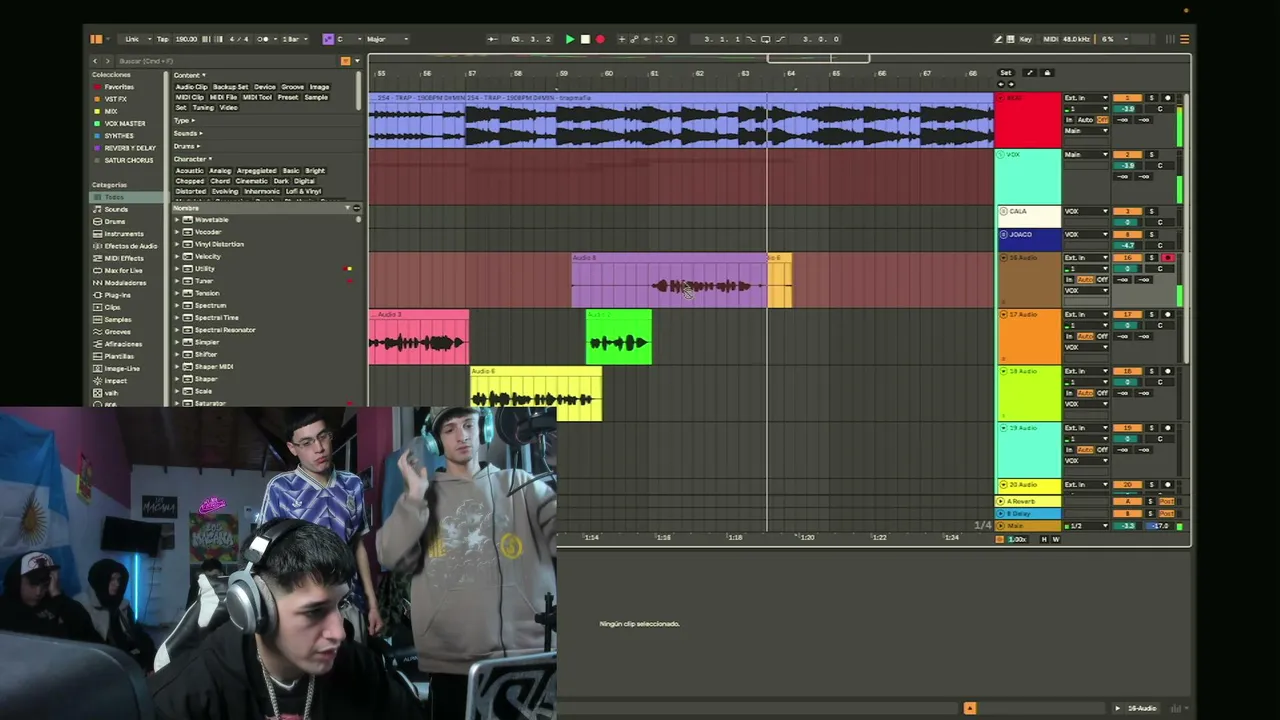Click the Follow playback arrow icon

point(492,39)
